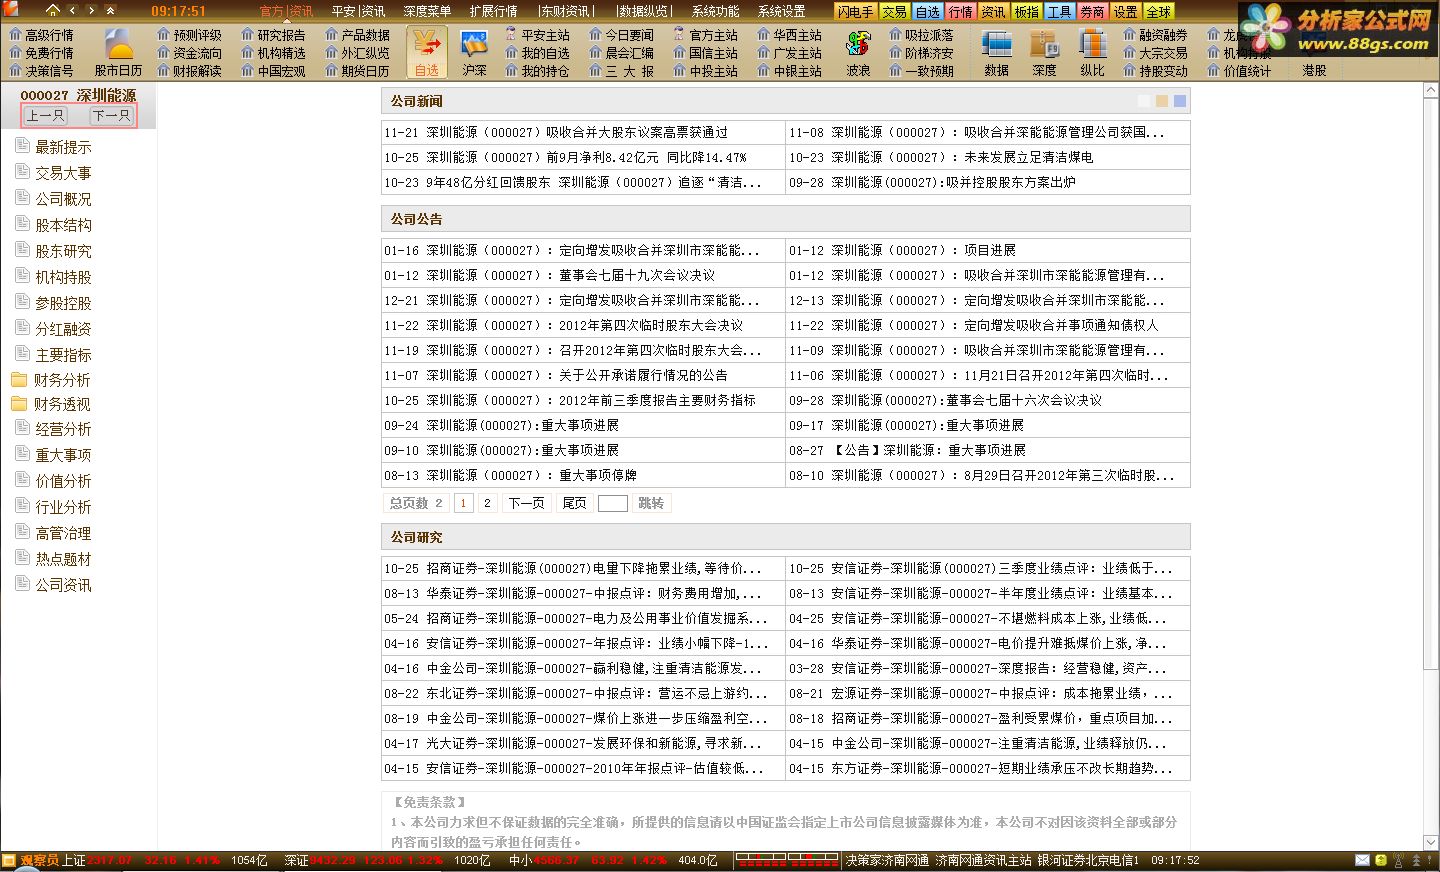Image resolution: width=1440 pixels, height=872 pixels.
Task: Switch to 平安|资讯 menu tab
Action: (x=358, y=11)
